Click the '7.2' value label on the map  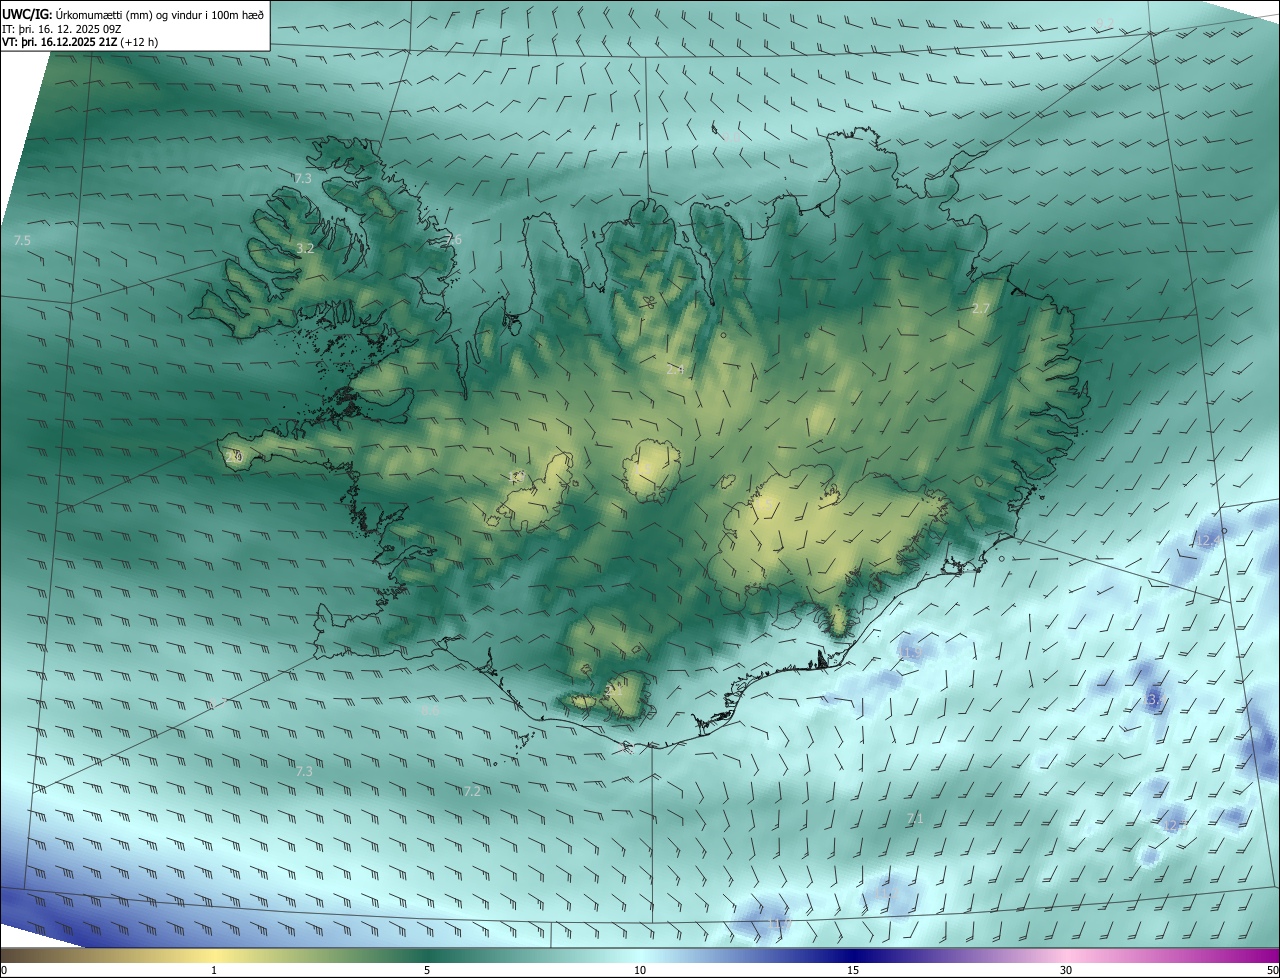(x=472, y=791)
